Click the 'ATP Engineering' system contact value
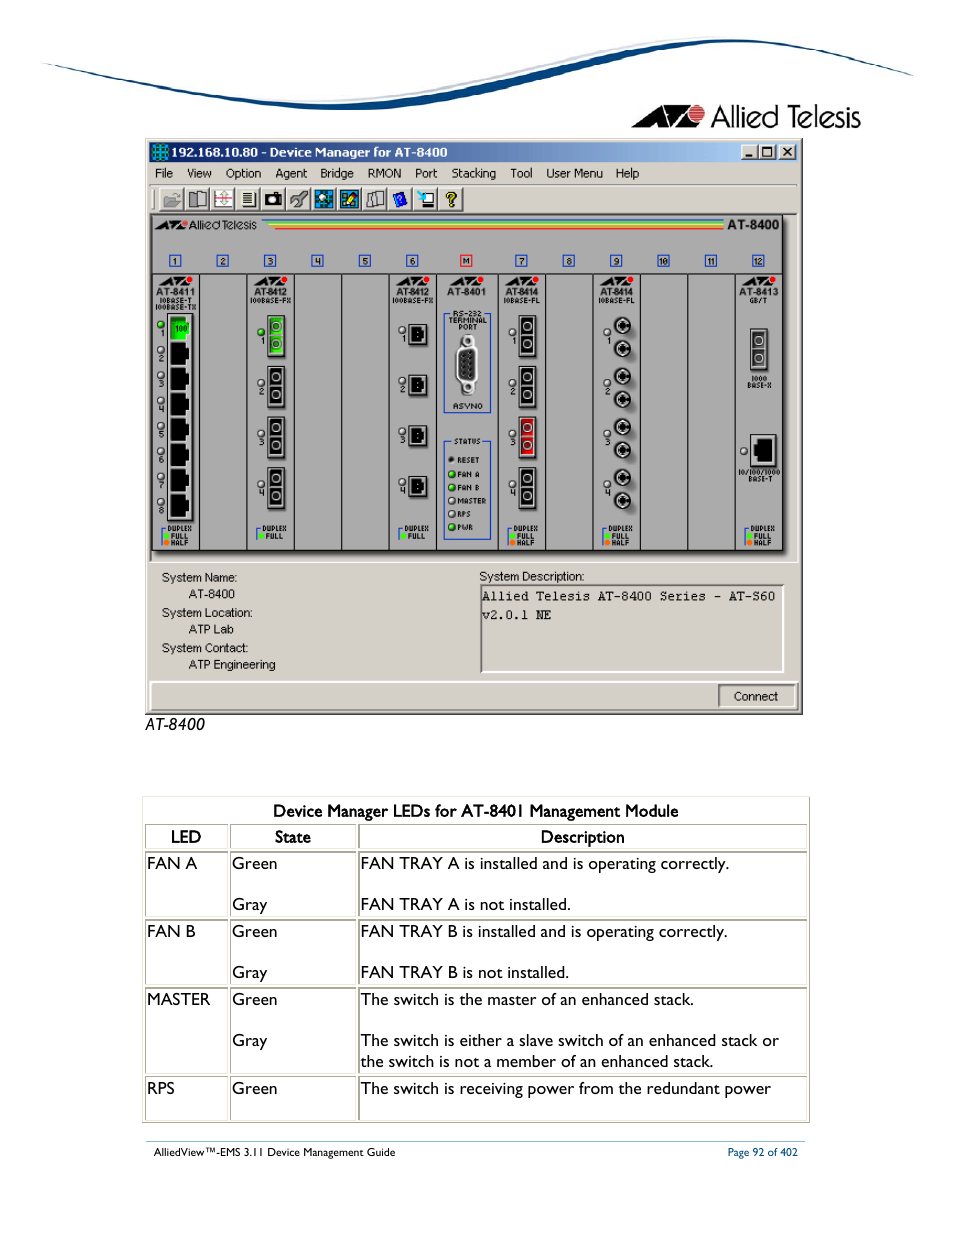Screen dimensions: 954x1235 (232, 665)
